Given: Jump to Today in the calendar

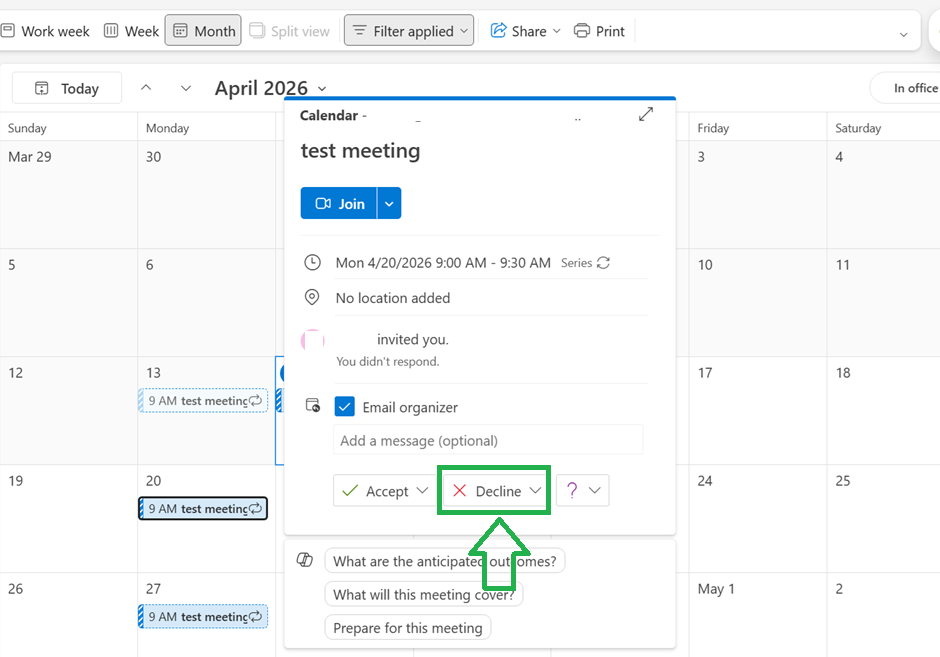Looking at the screenshot, I should point(67,88).
